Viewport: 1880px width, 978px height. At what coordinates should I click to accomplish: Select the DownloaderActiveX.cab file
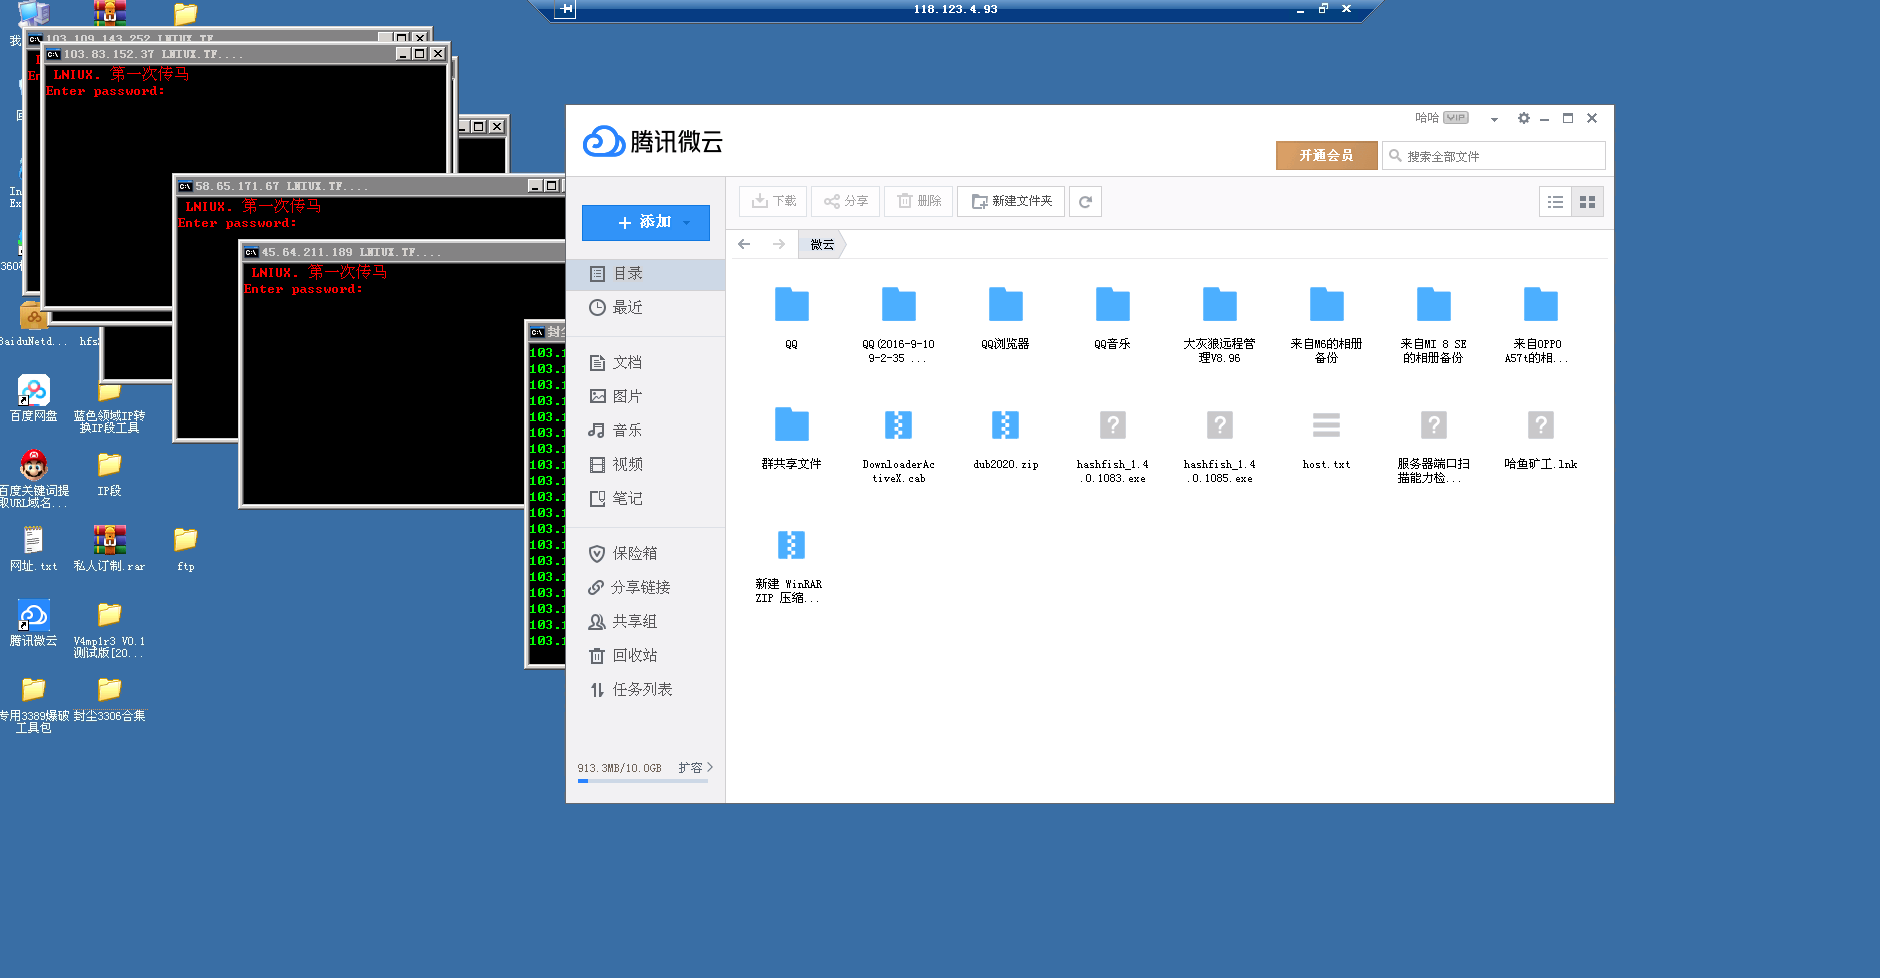point(898,425)
